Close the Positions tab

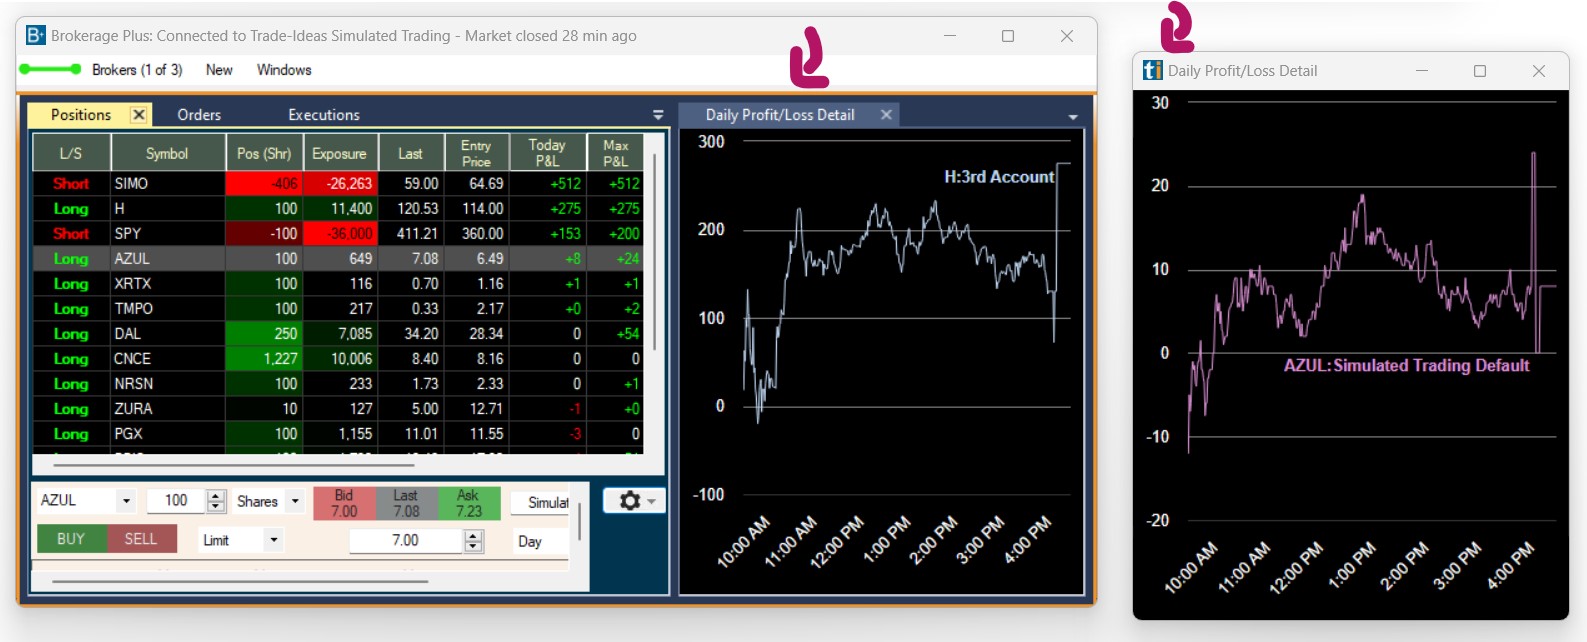(139, 115)
